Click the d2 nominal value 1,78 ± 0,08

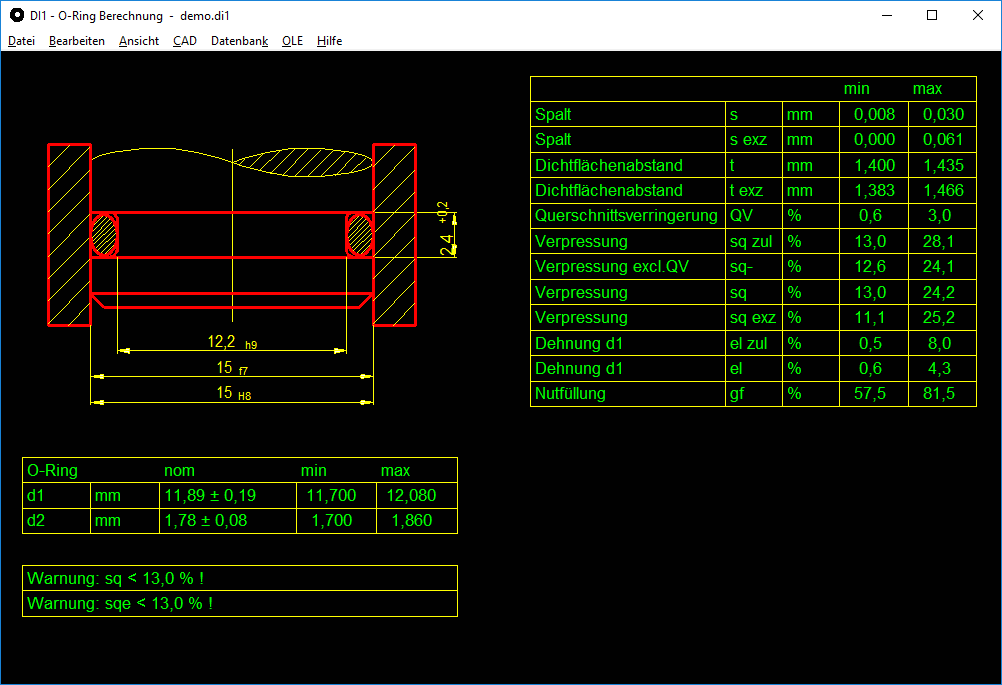pos(205,521)
